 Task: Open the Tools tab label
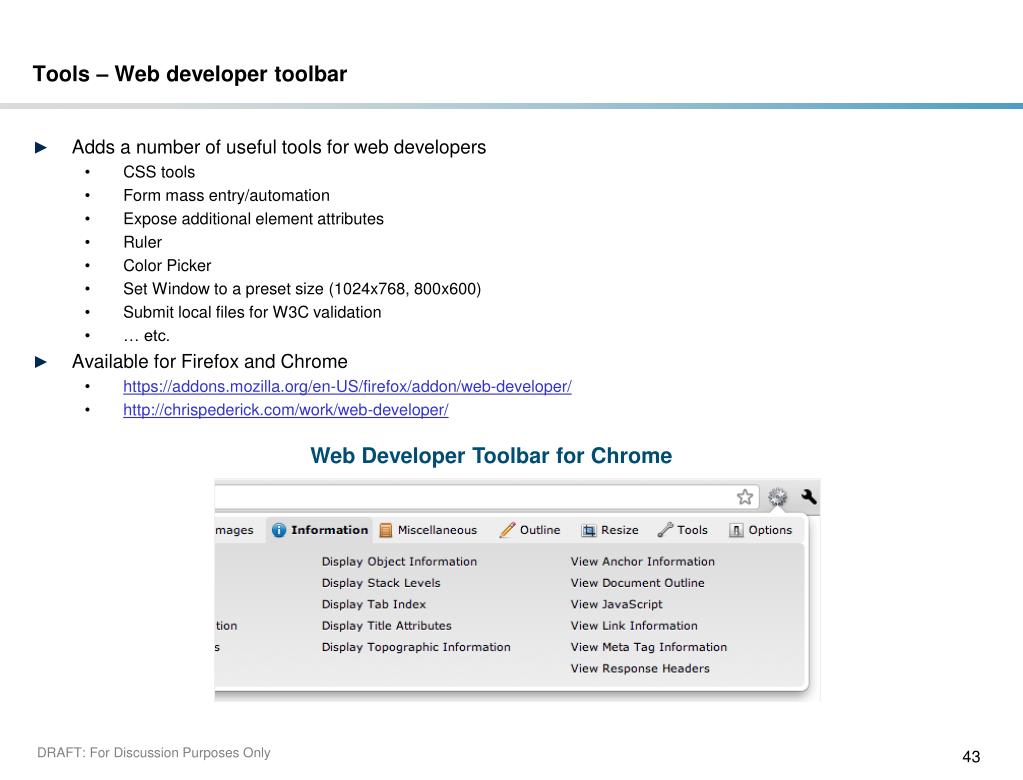pyautogui.click(x=692, y=530)
